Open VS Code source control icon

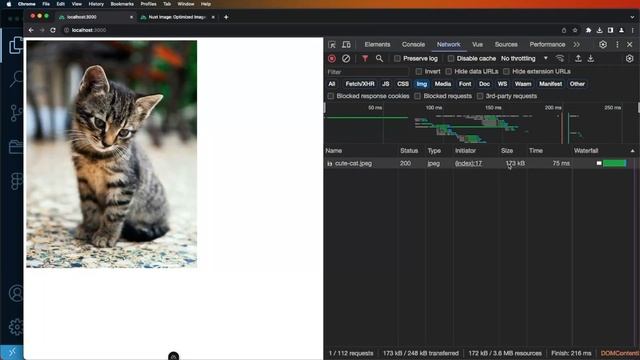pyautogui.click(x=16, y=113)
